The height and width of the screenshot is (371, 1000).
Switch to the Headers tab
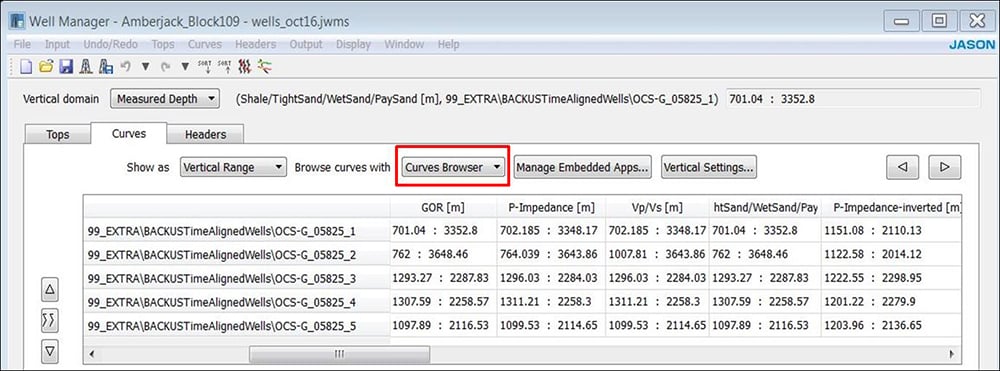pos(205,135)
